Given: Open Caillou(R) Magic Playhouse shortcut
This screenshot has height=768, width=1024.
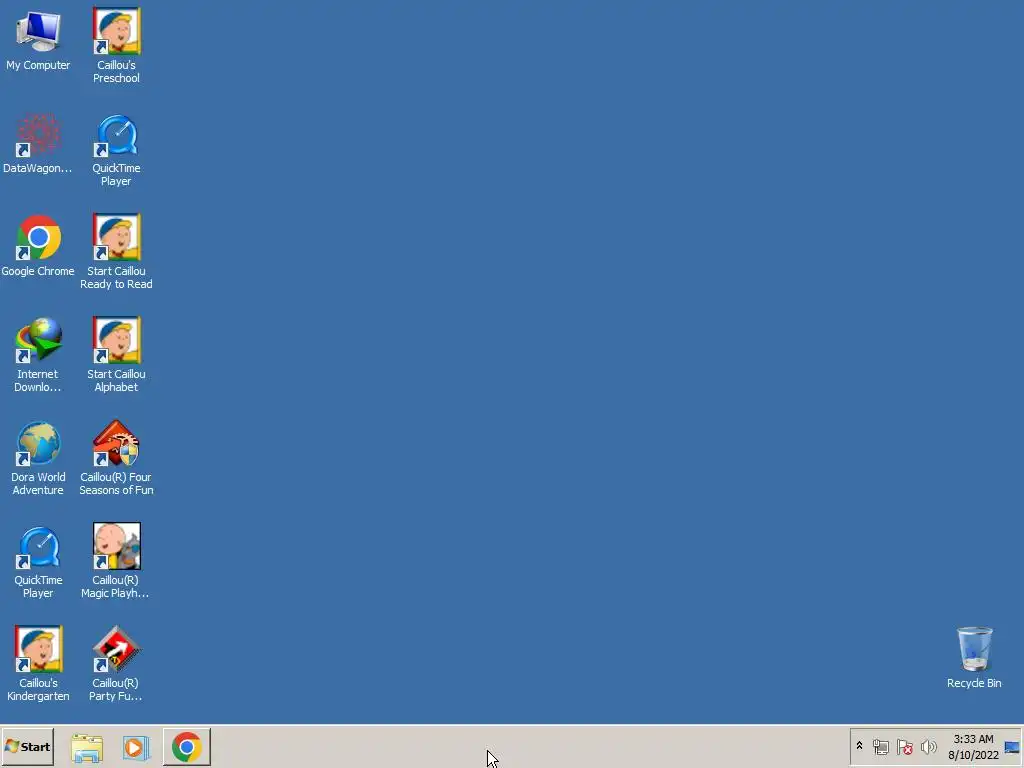Looking at the screenshot, I should click(116, 560).
